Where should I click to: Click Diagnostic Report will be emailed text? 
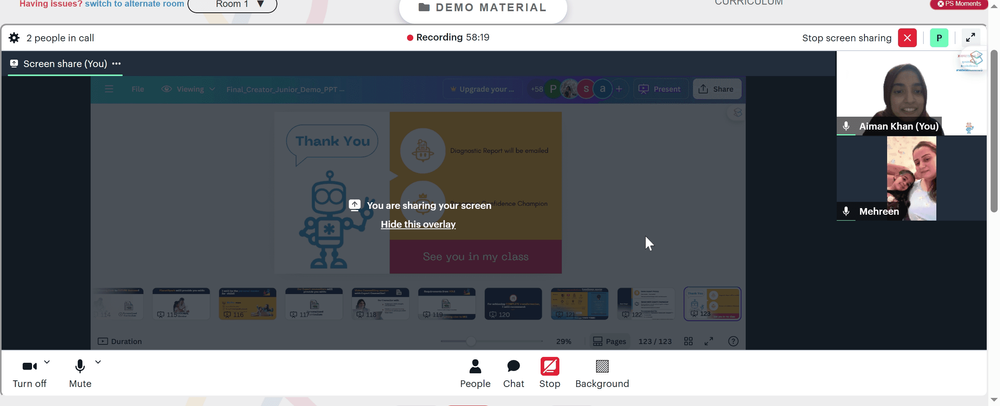pyautogui.click(x=499, y=151)
